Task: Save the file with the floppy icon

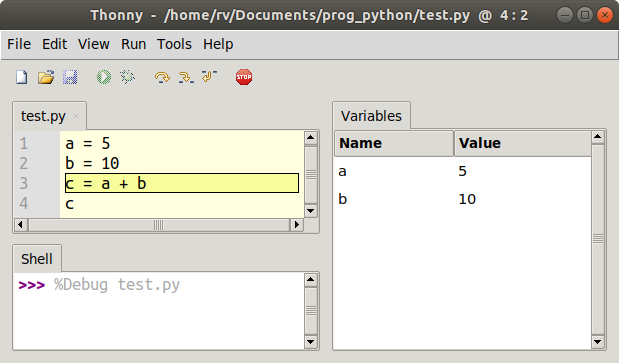Action: 70,77
